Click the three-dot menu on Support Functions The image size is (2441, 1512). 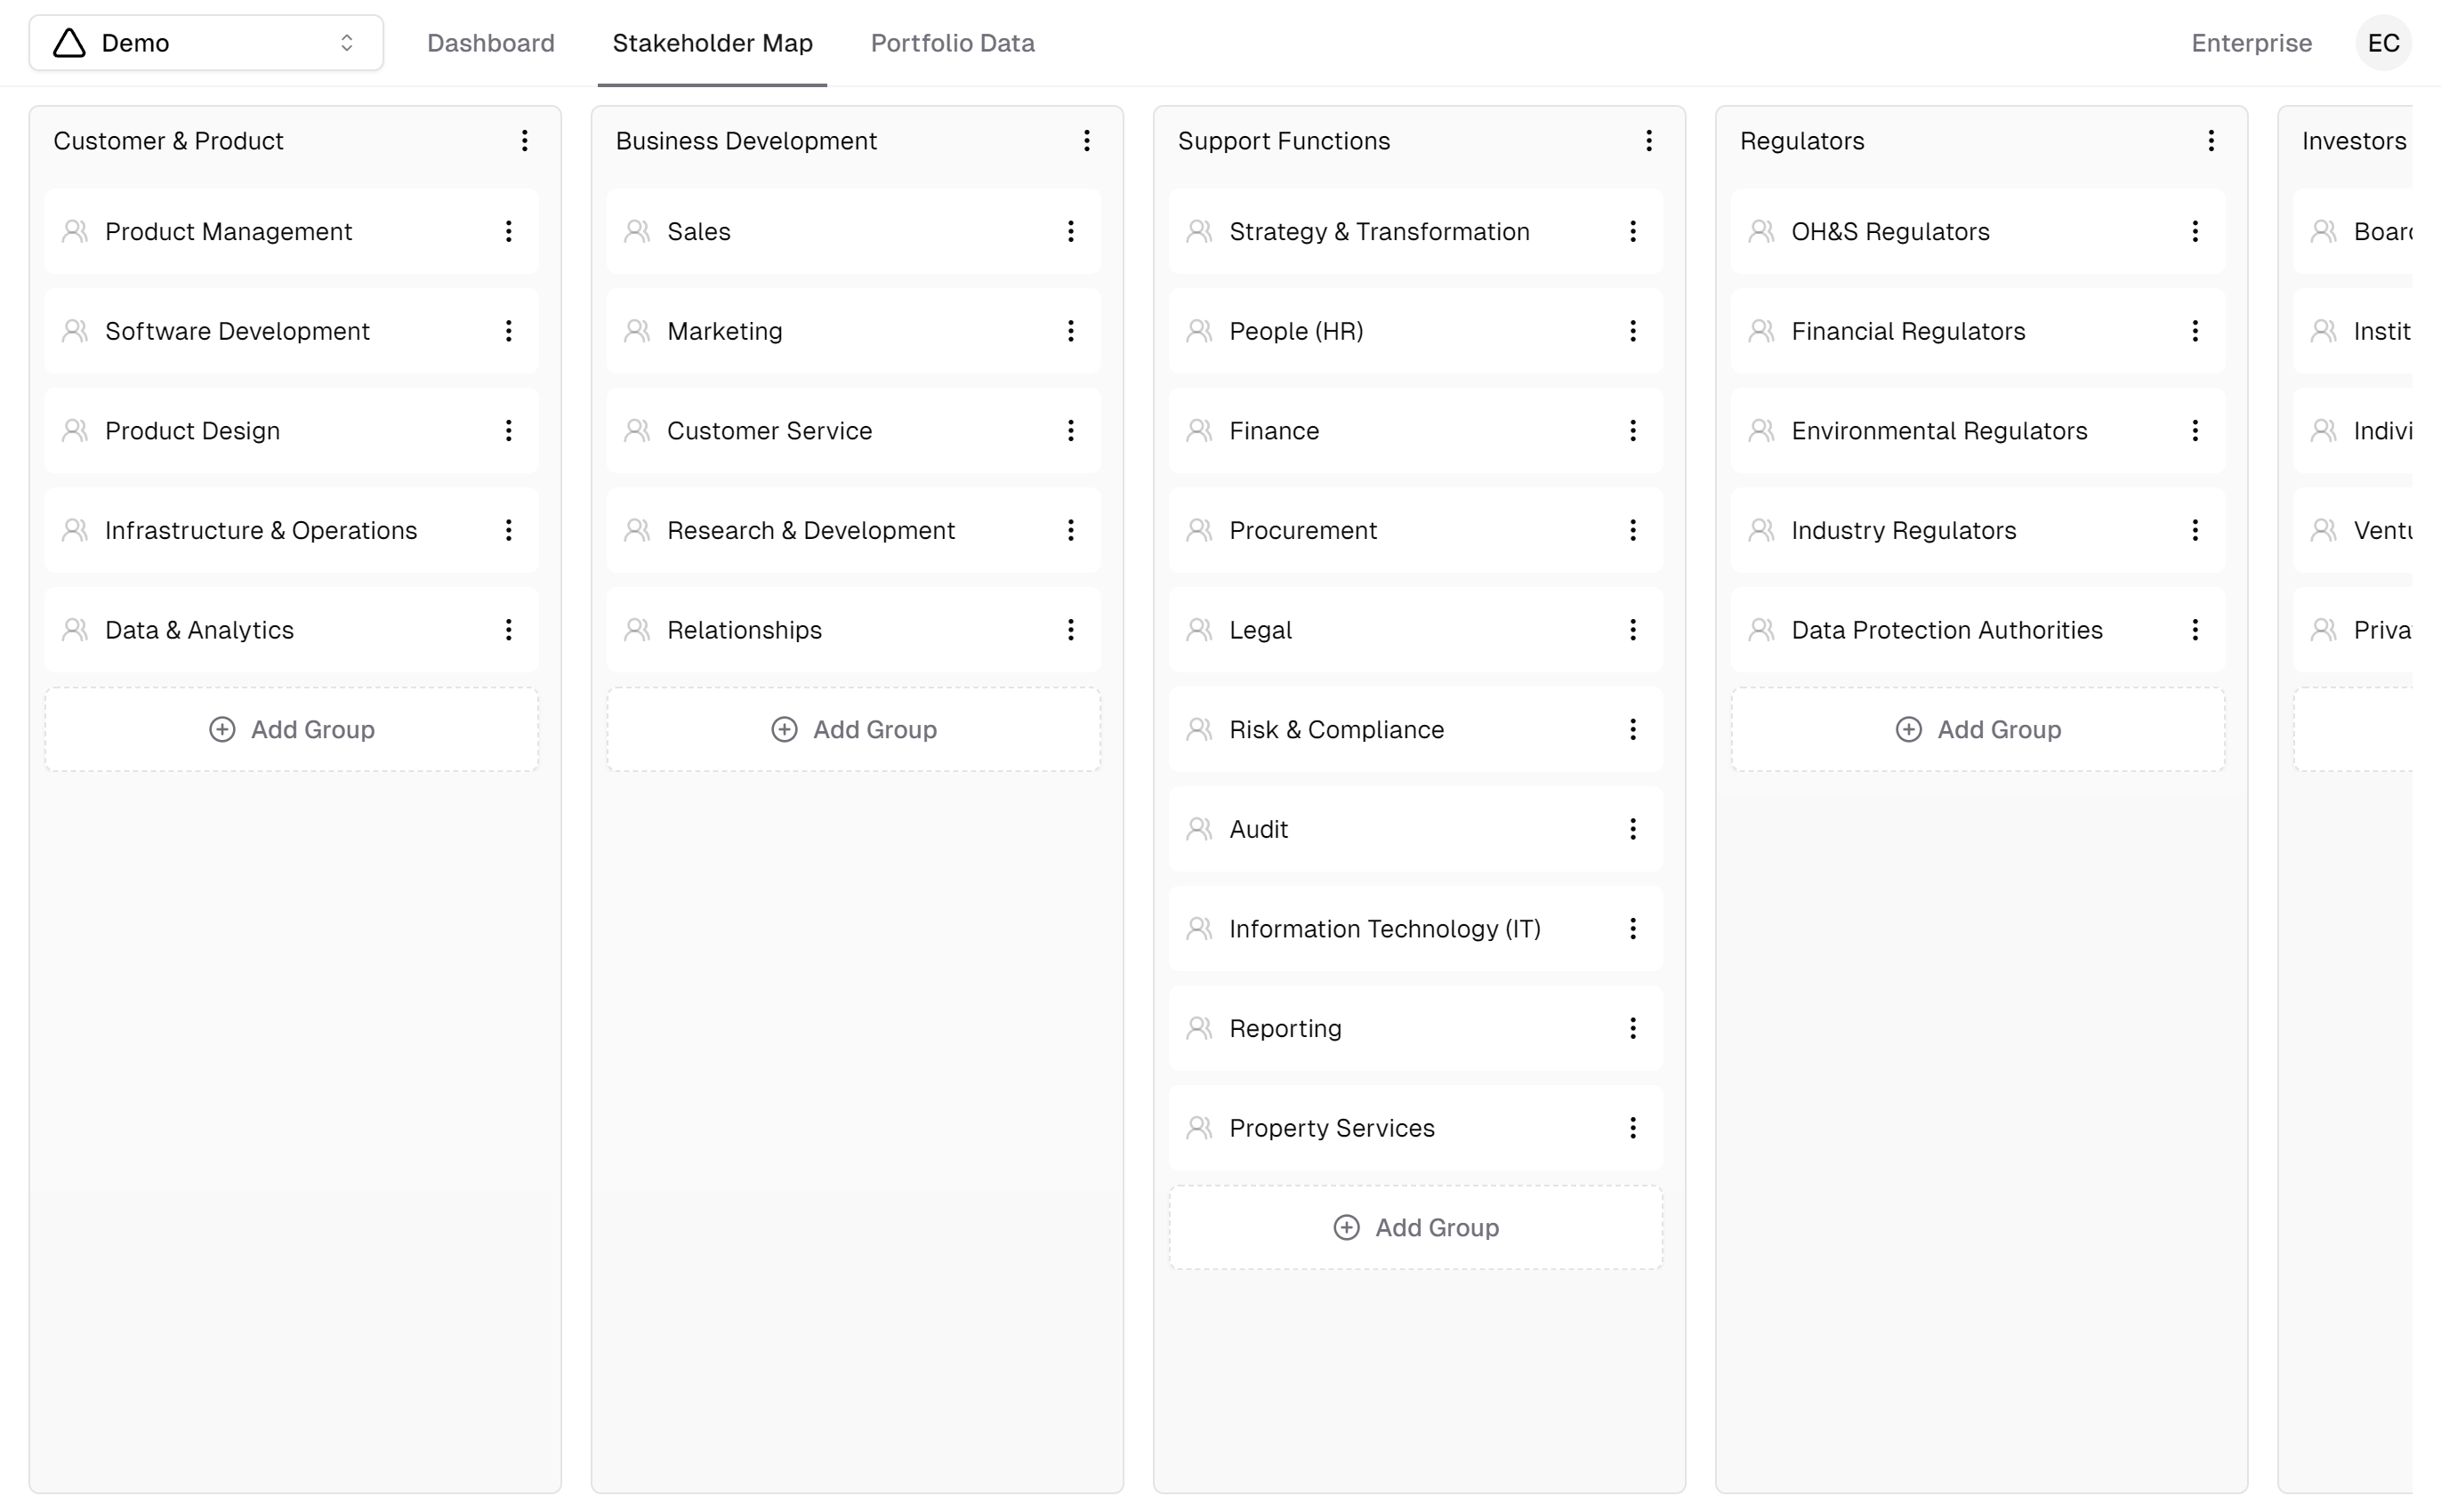[1651, 141]
